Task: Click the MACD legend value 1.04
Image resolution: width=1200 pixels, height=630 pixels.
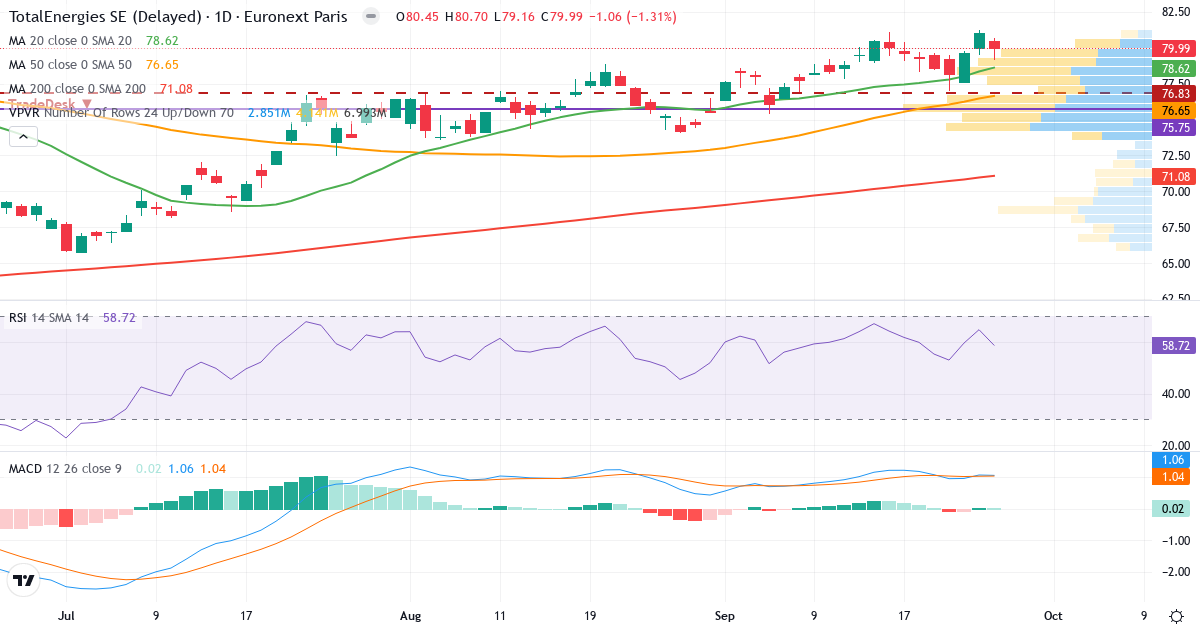Action: [x=213, y=468]
